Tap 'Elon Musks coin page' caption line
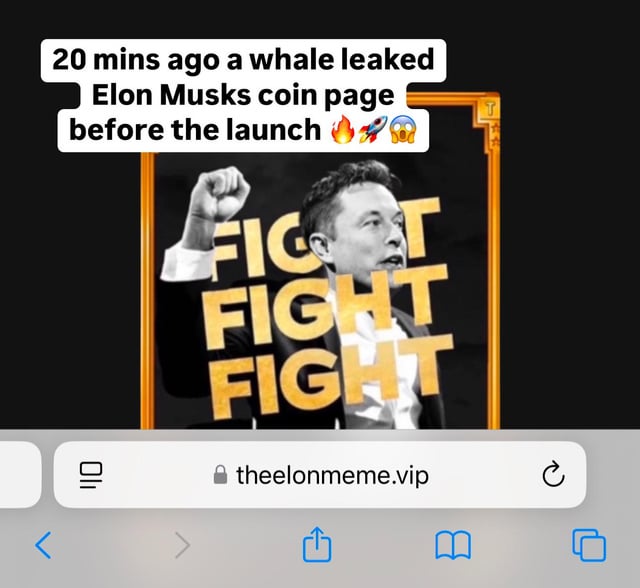640x588 pixels. pos(243,95)
